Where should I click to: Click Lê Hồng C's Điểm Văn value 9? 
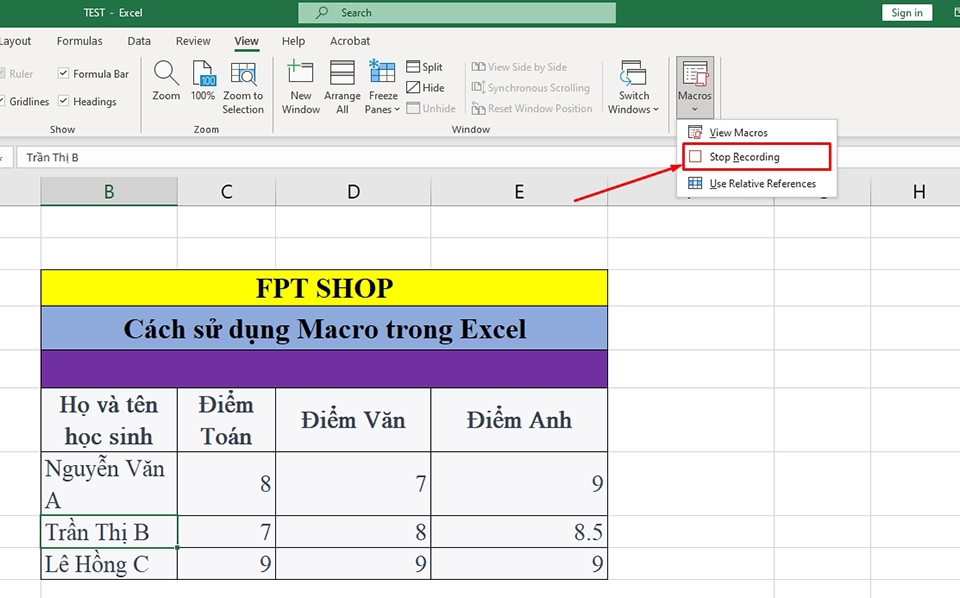tap(353, 564)
